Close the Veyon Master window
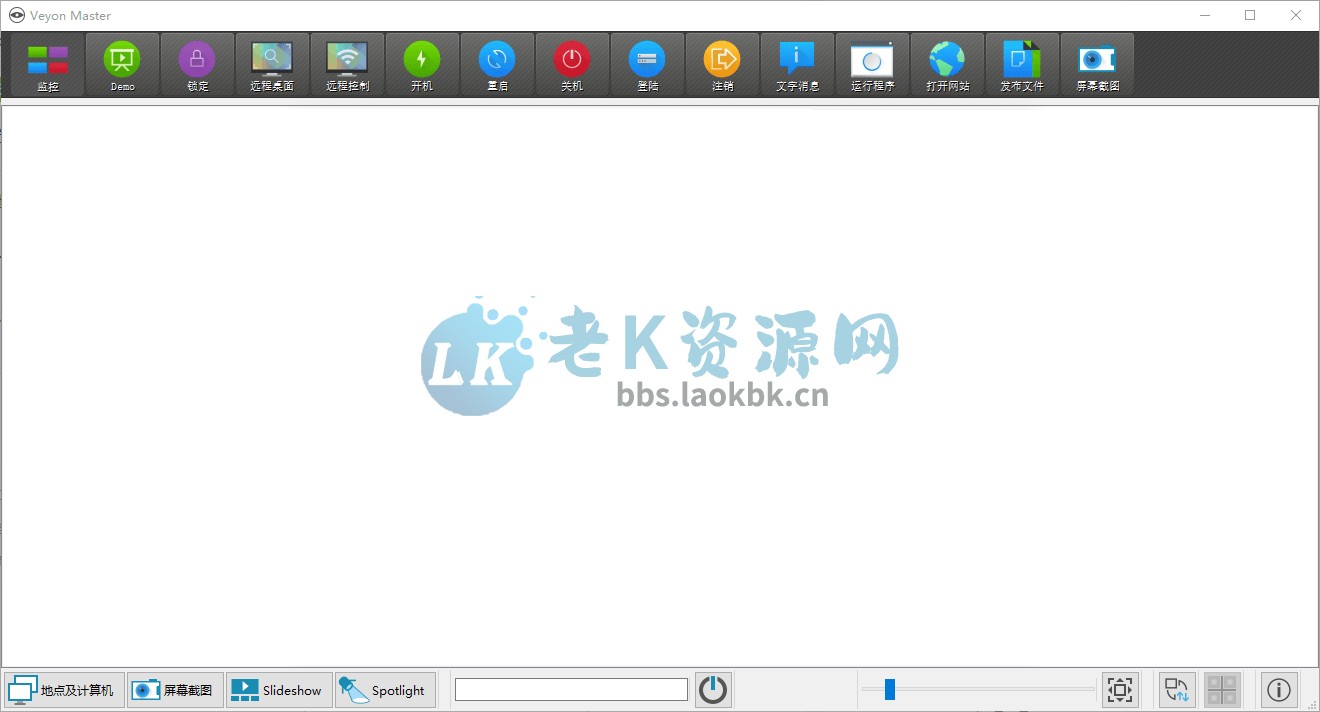 [1296, 15]
